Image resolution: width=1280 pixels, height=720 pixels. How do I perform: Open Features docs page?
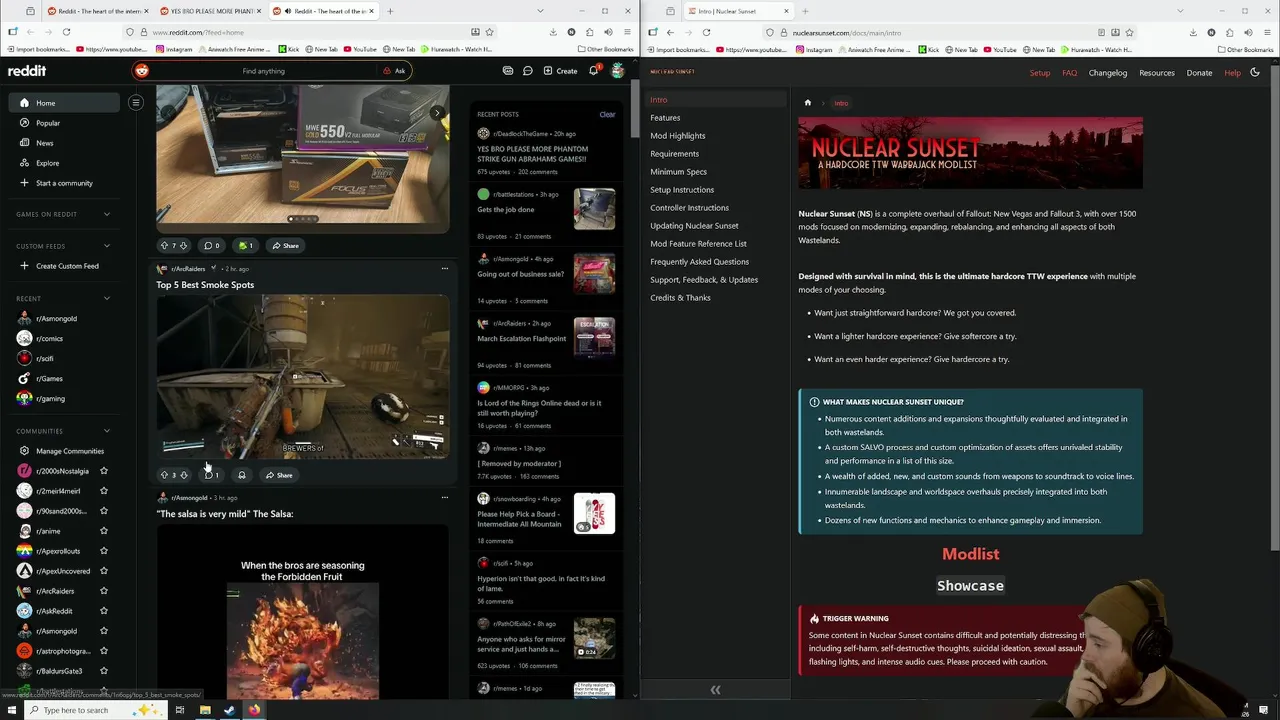click(x=665, y=118)
